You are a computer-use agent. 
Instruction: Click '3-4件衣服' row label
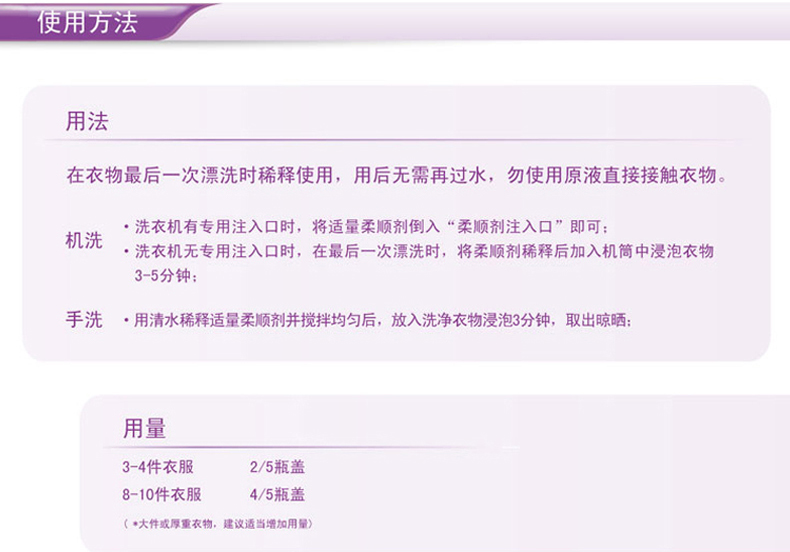tap(158, 467)
